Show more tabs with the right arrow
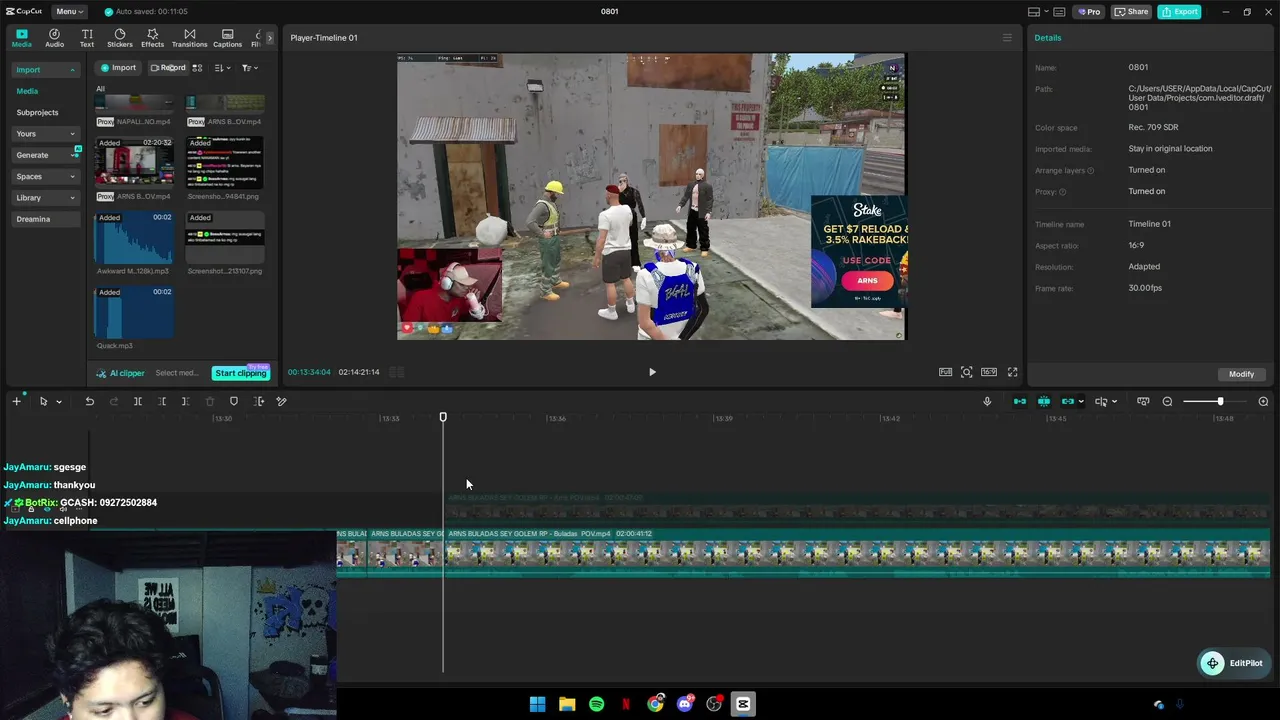This screenshot has width=1280, height=720. pos(269,38)
